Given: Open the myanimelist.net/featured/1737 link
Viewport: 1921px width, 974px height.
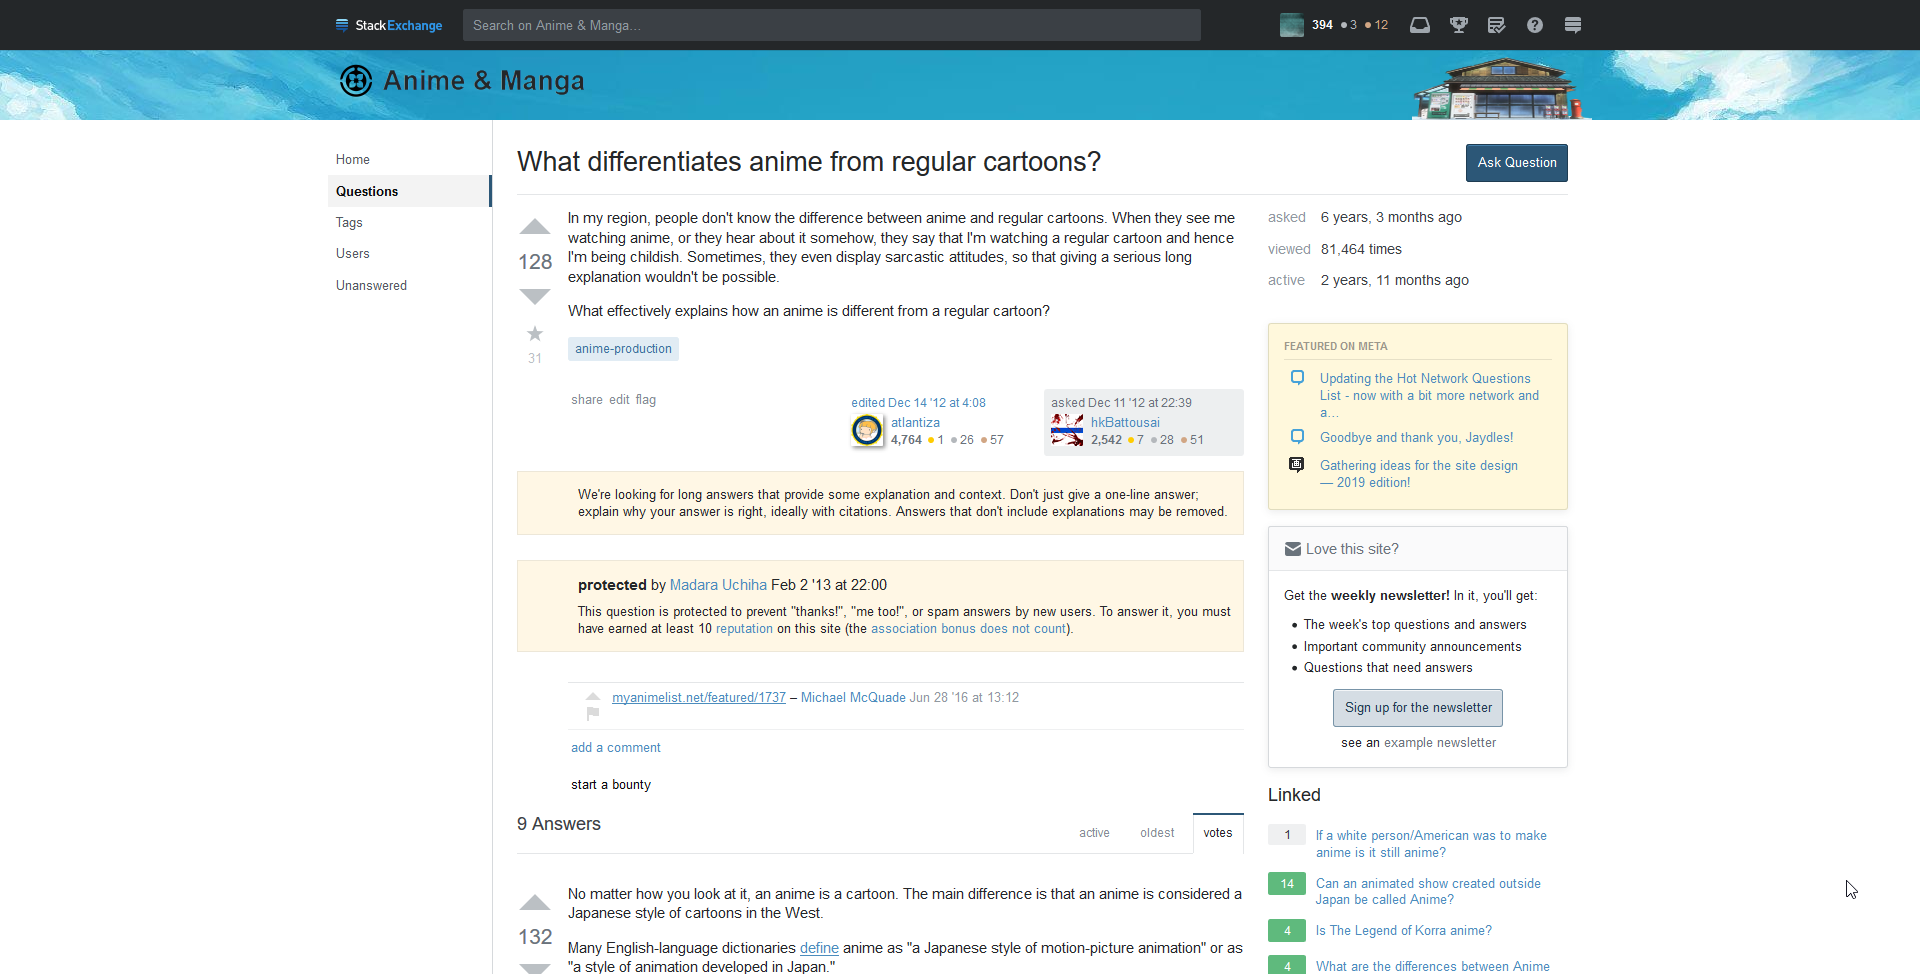Looking at the screenshot, I should (x=699, y=698).
